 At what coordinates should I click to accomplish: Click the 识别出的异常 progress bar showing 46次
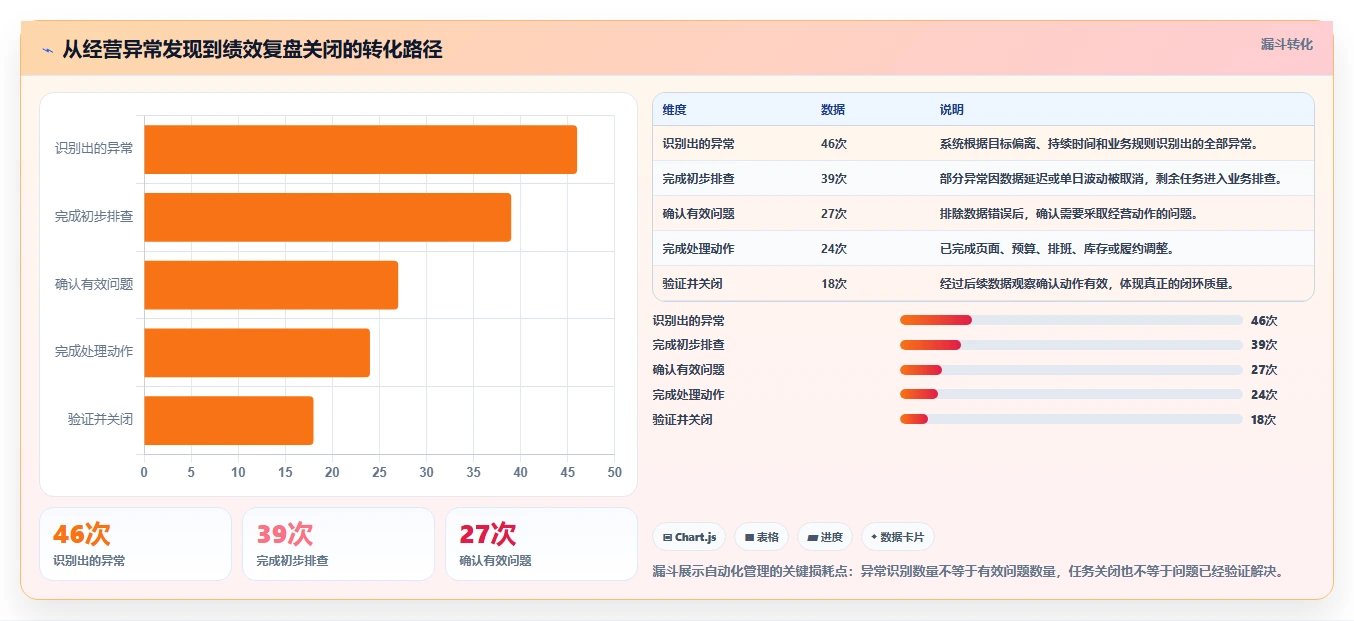(1071, 320)
